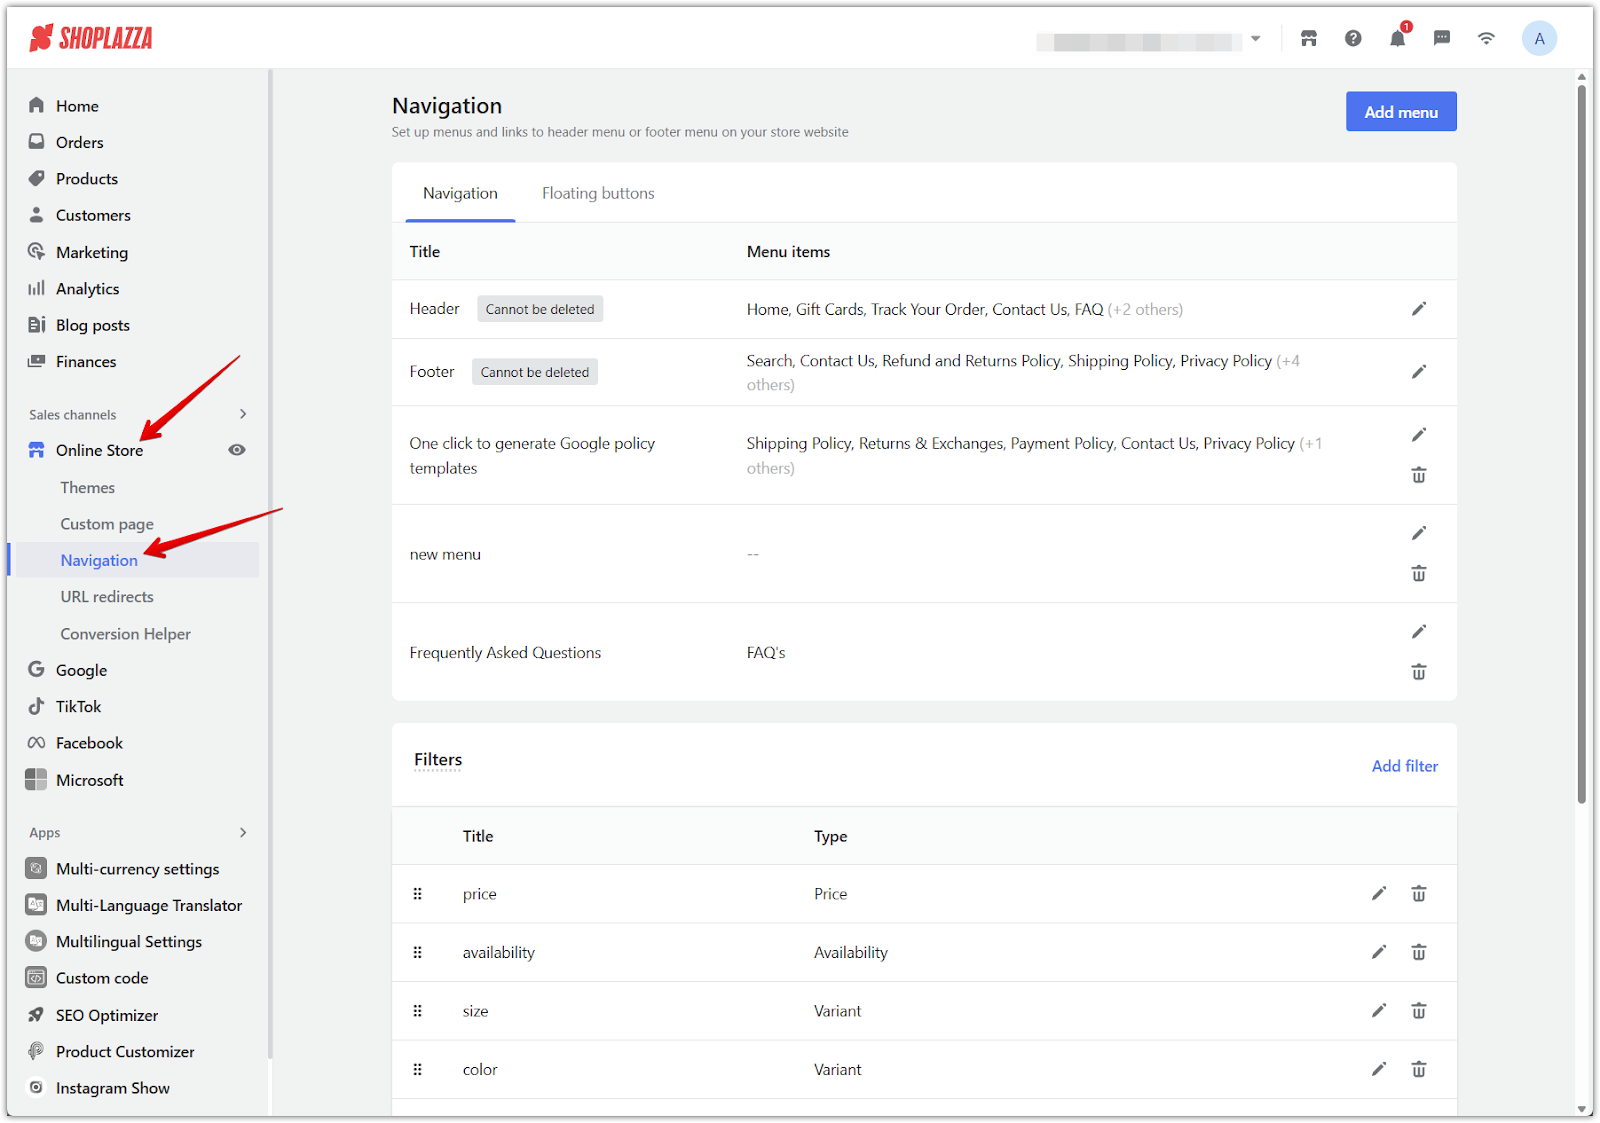
Task: Expand the Apps section chevron
Action: (x=243, y=832)
